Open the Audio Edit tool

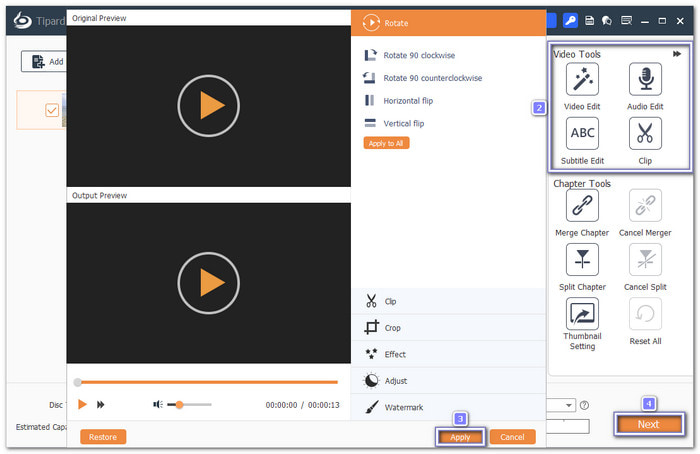pyautogui.click(x=645, y=79)
